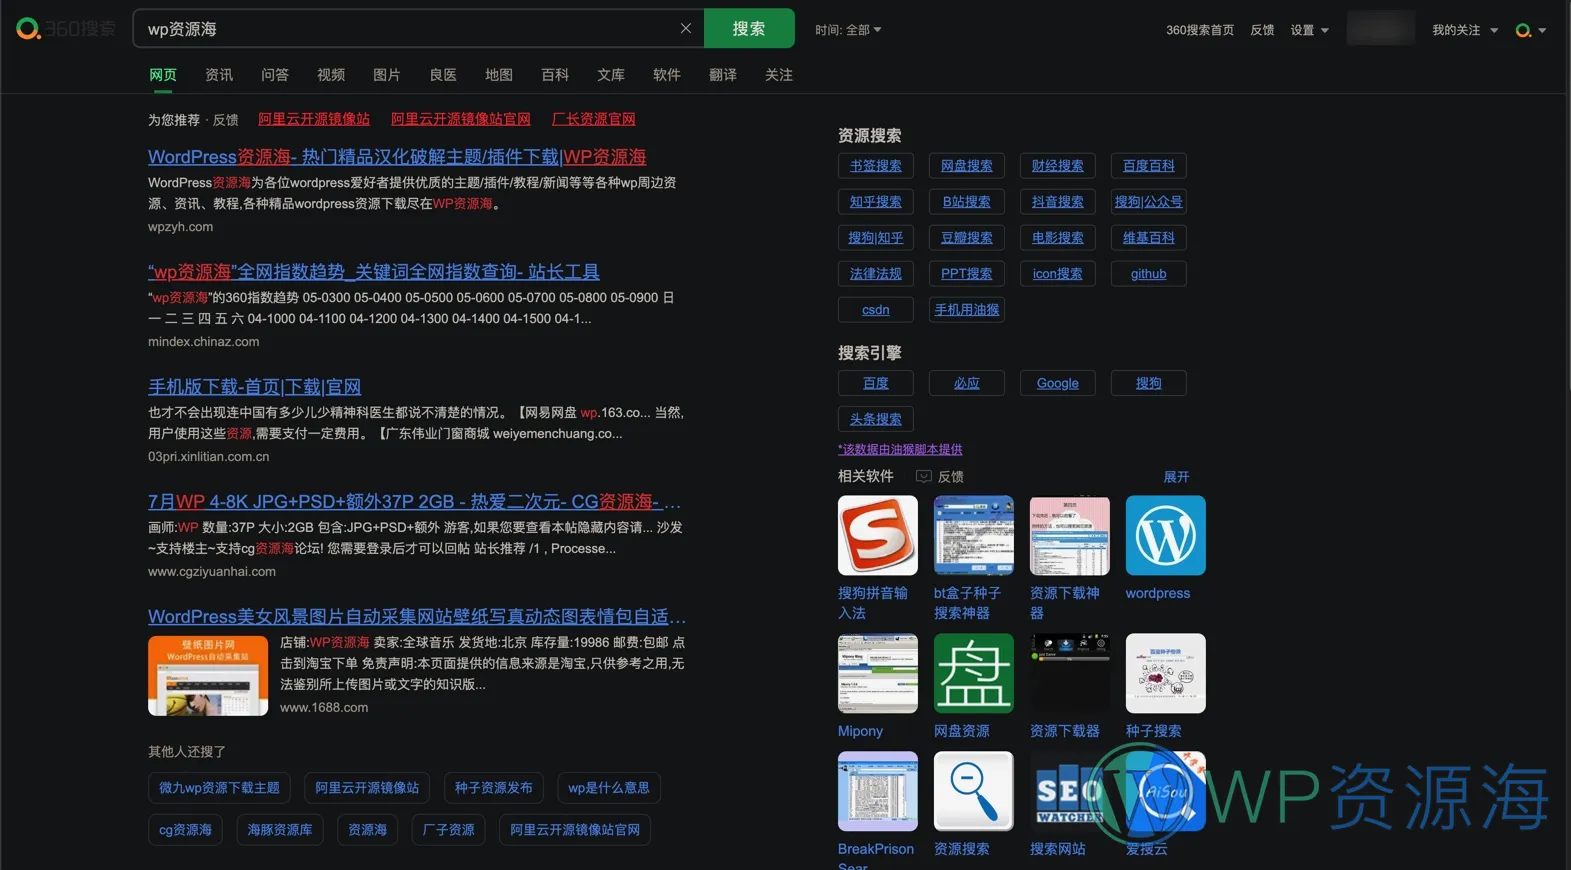The image size is (1571, 870).
Task: Open the BreakPrison software icon
Action: [877, 791]
